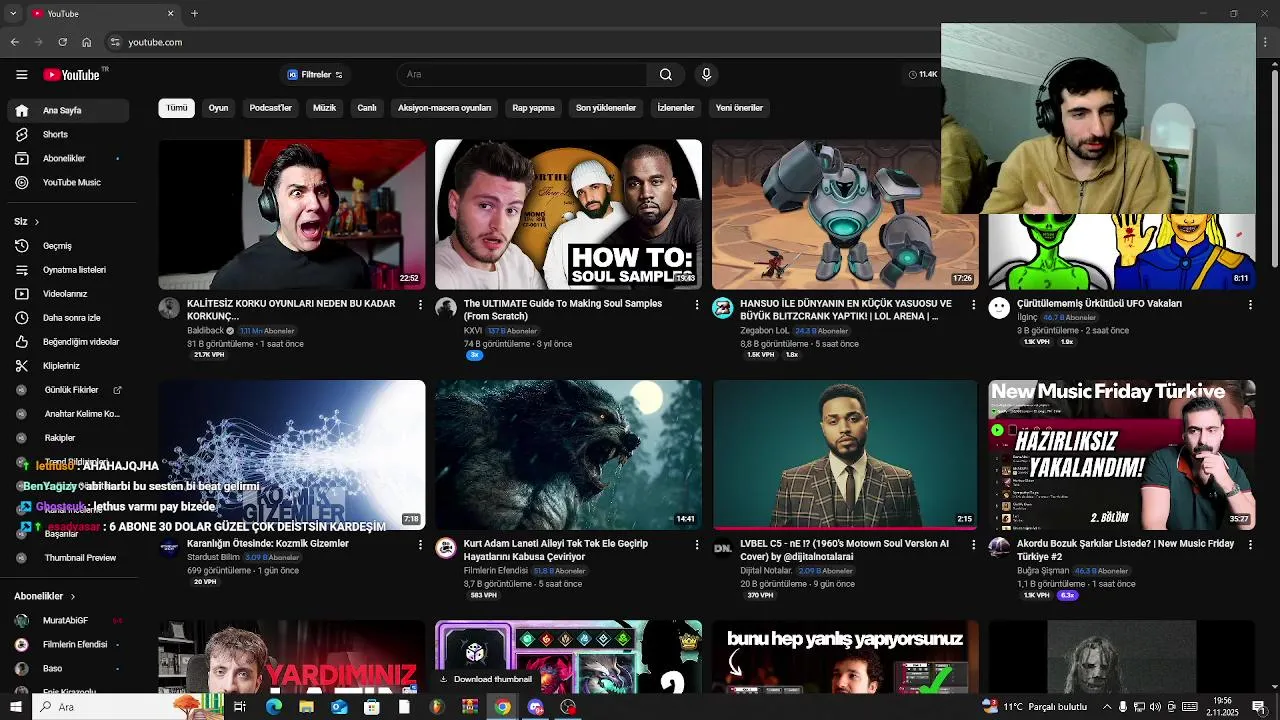
Task: Open more options for LVBEL C5 video
Action: click(x=974, y=545)
